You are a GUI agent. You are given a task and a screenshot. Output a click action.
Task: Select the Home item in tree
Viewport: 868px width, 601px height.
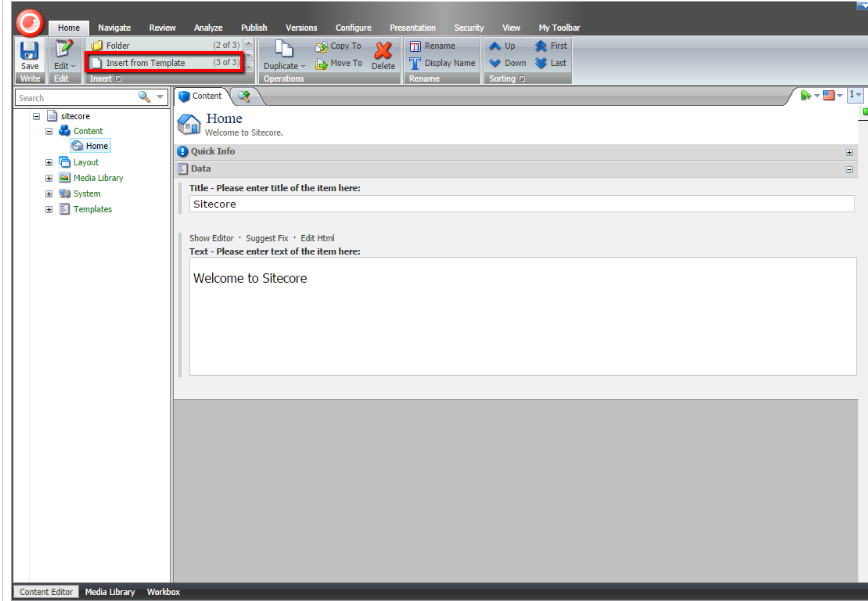pos(91,146)
